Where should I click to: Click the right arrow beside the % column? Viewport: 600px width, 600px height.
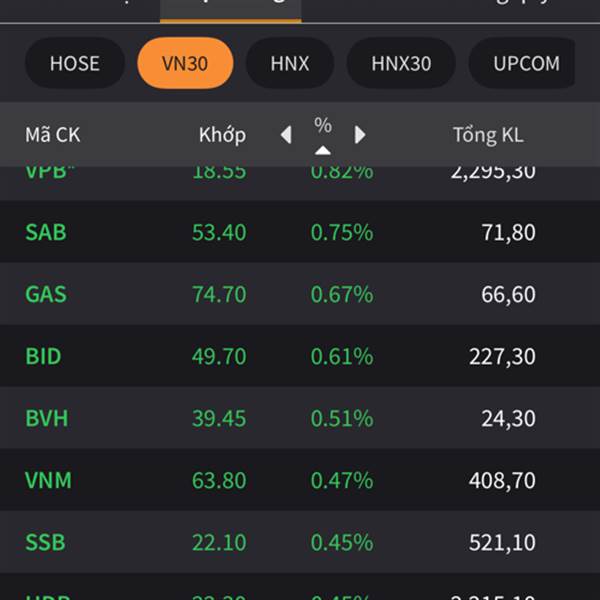(x=360, y=135)
